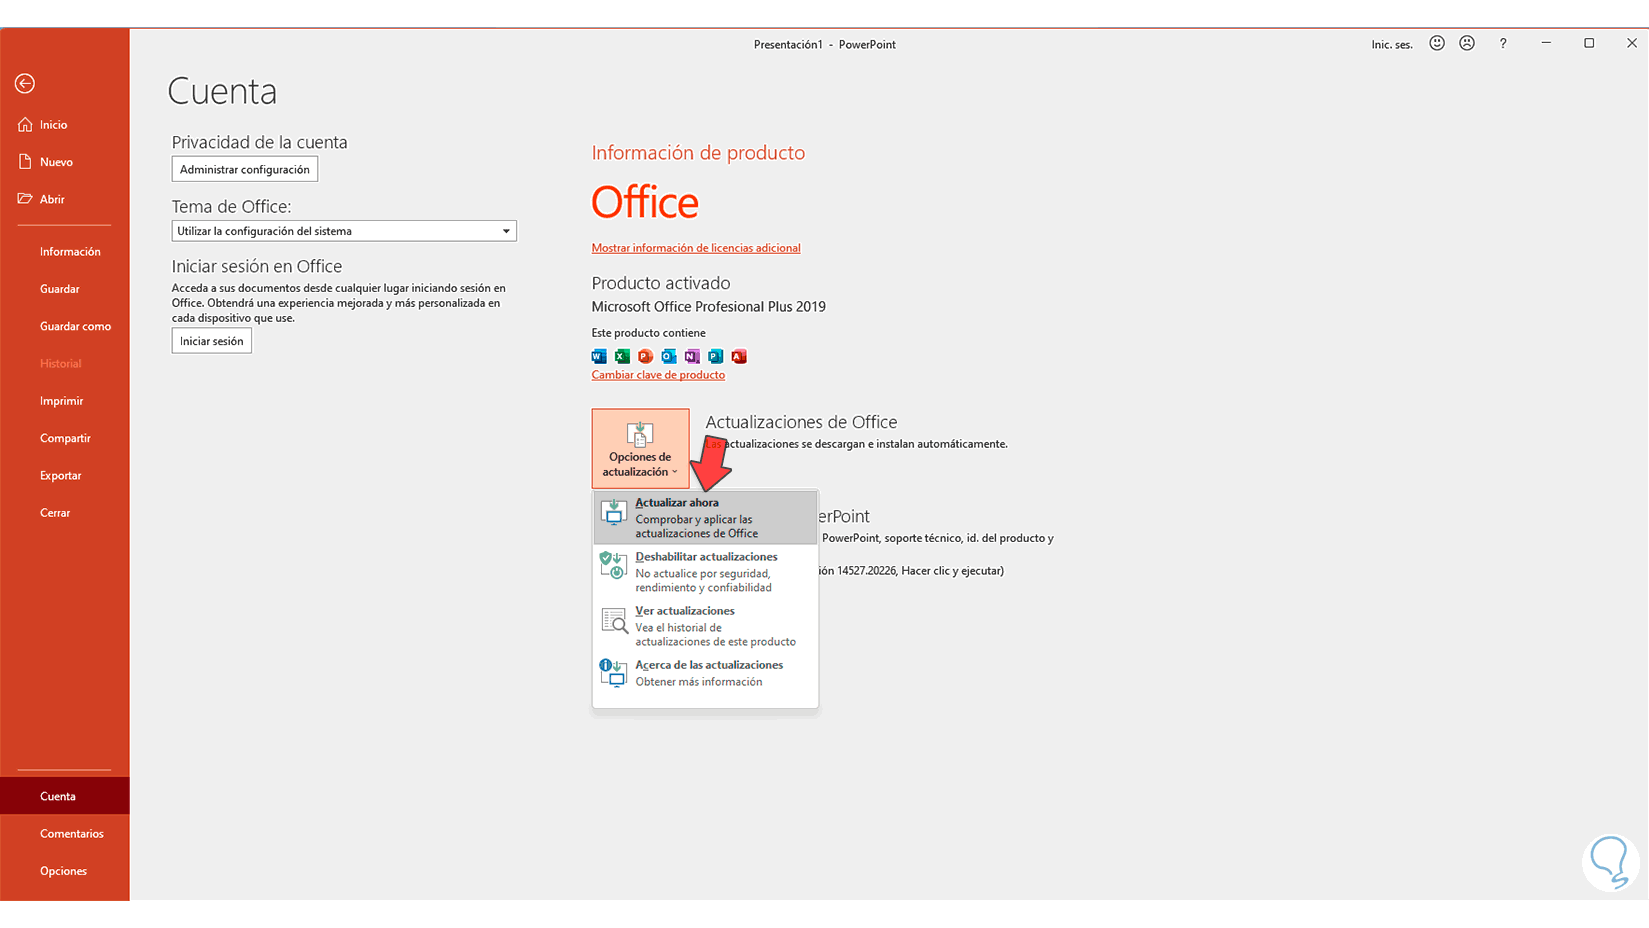The image size is (1649, 928).
Task: Click the Ver actualizaciones magnifier icon
Action: [x=613, y=620]
